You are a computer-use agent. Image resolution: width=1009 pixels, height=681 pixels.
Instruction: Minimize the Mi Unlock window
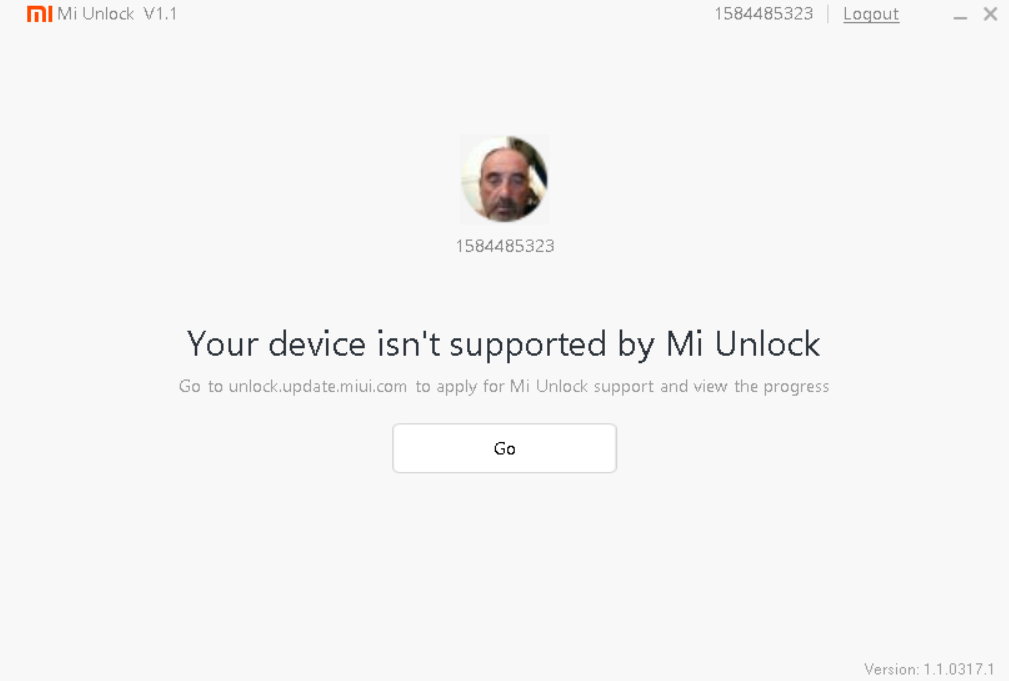coord(960,17)
